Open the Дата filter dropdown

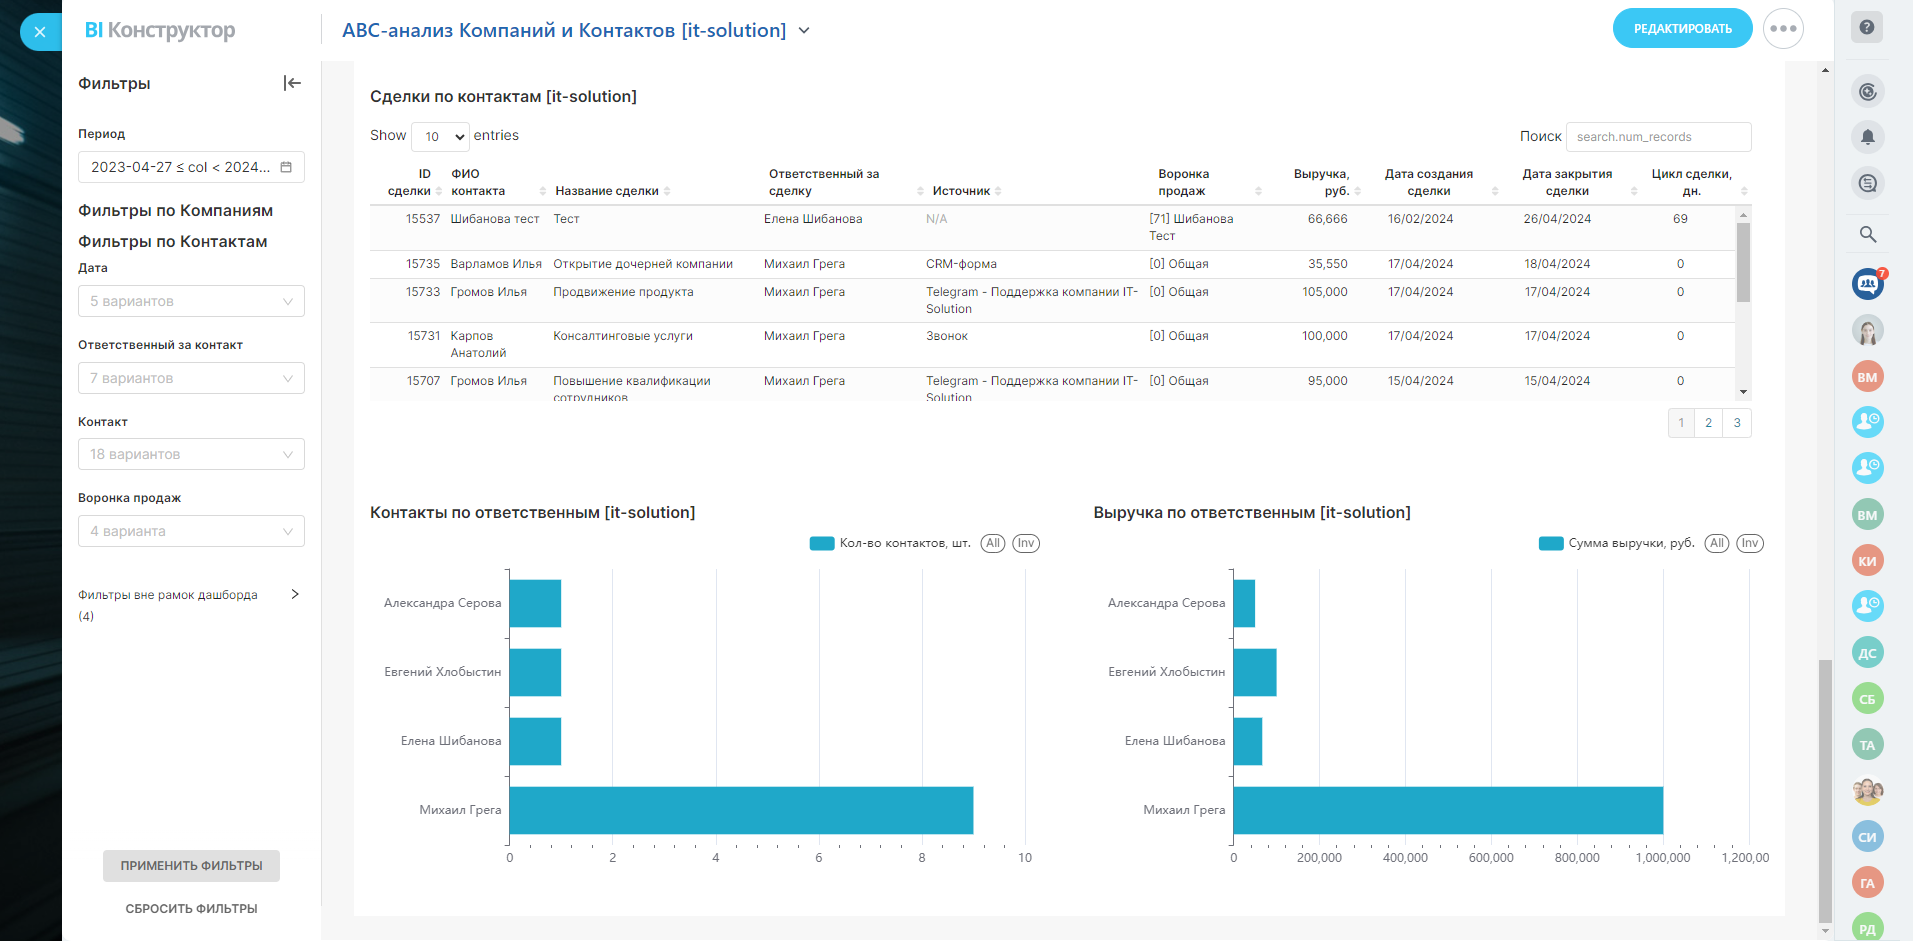[191, 301]
